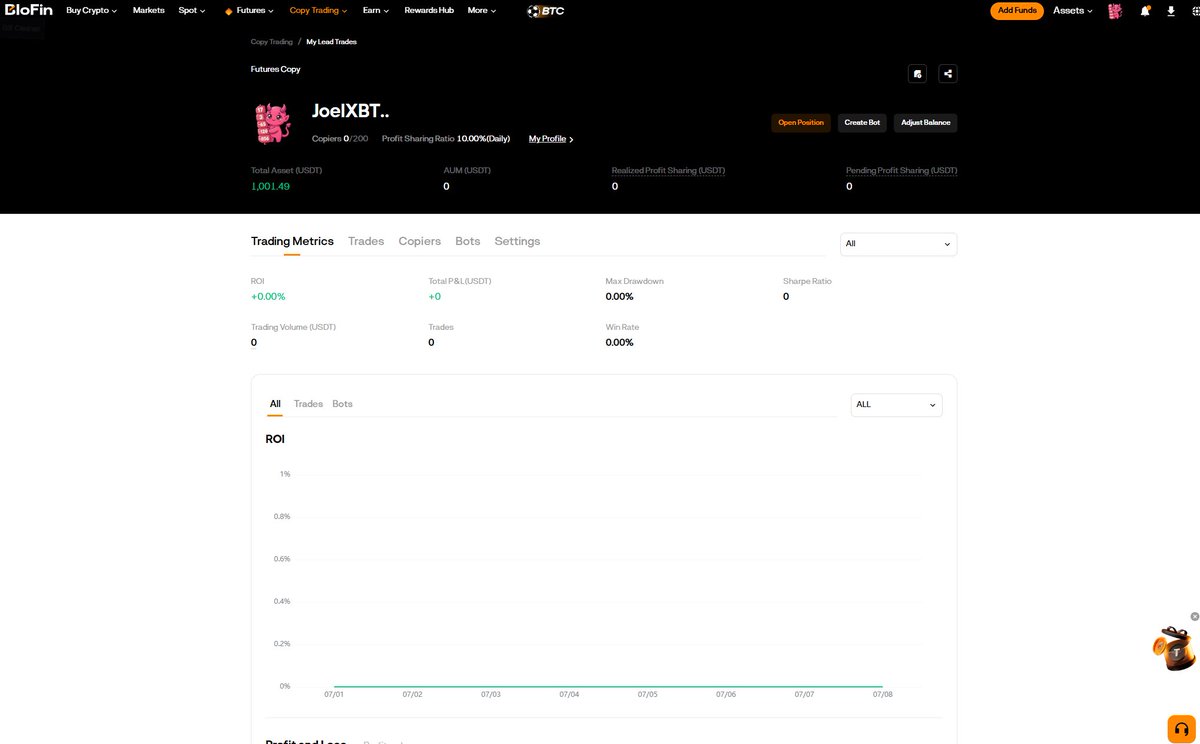The height and width of the screenshot is (744, 1200).
Task: Expand the Spot menu
Action: (x=192, y=10)
